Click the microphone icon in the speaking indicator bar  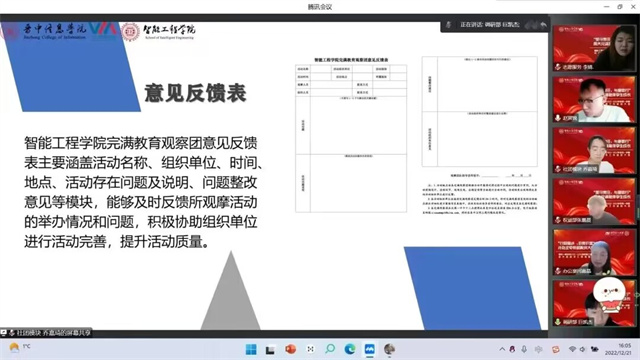pos(448,25)
